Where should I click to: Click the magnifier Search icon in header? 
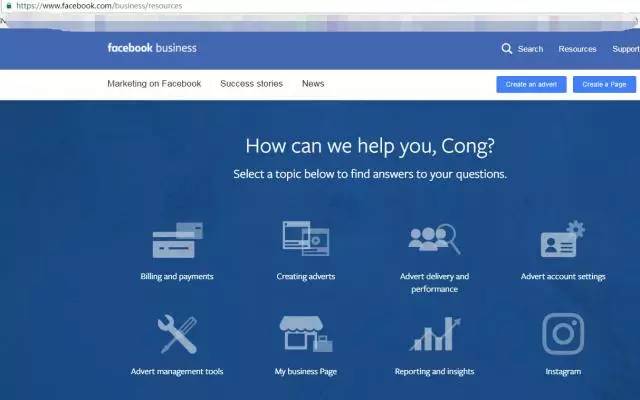click(x=507, y=49)
